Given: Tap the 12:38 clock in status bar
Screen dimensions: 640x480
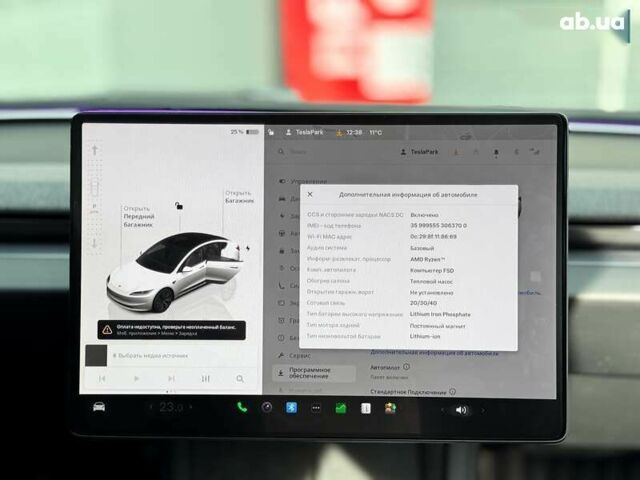Looking at the screenshot, I should coord(354,132).
